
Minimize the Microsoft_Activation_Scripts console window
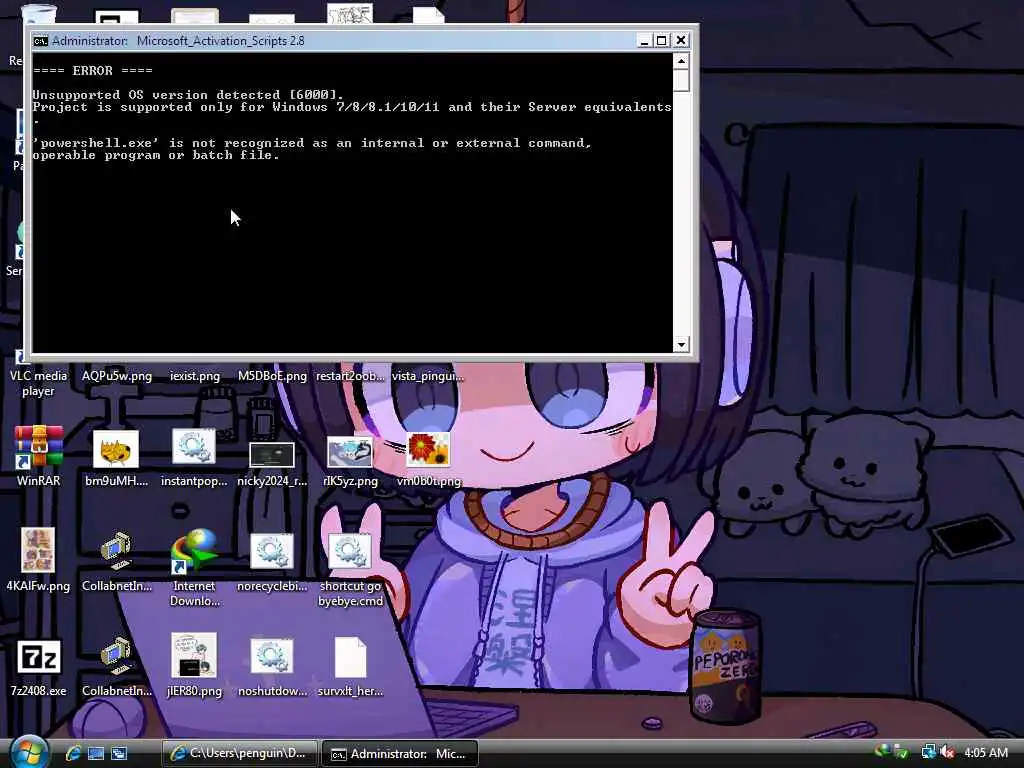pyautogui.click(x=644, y=40)
